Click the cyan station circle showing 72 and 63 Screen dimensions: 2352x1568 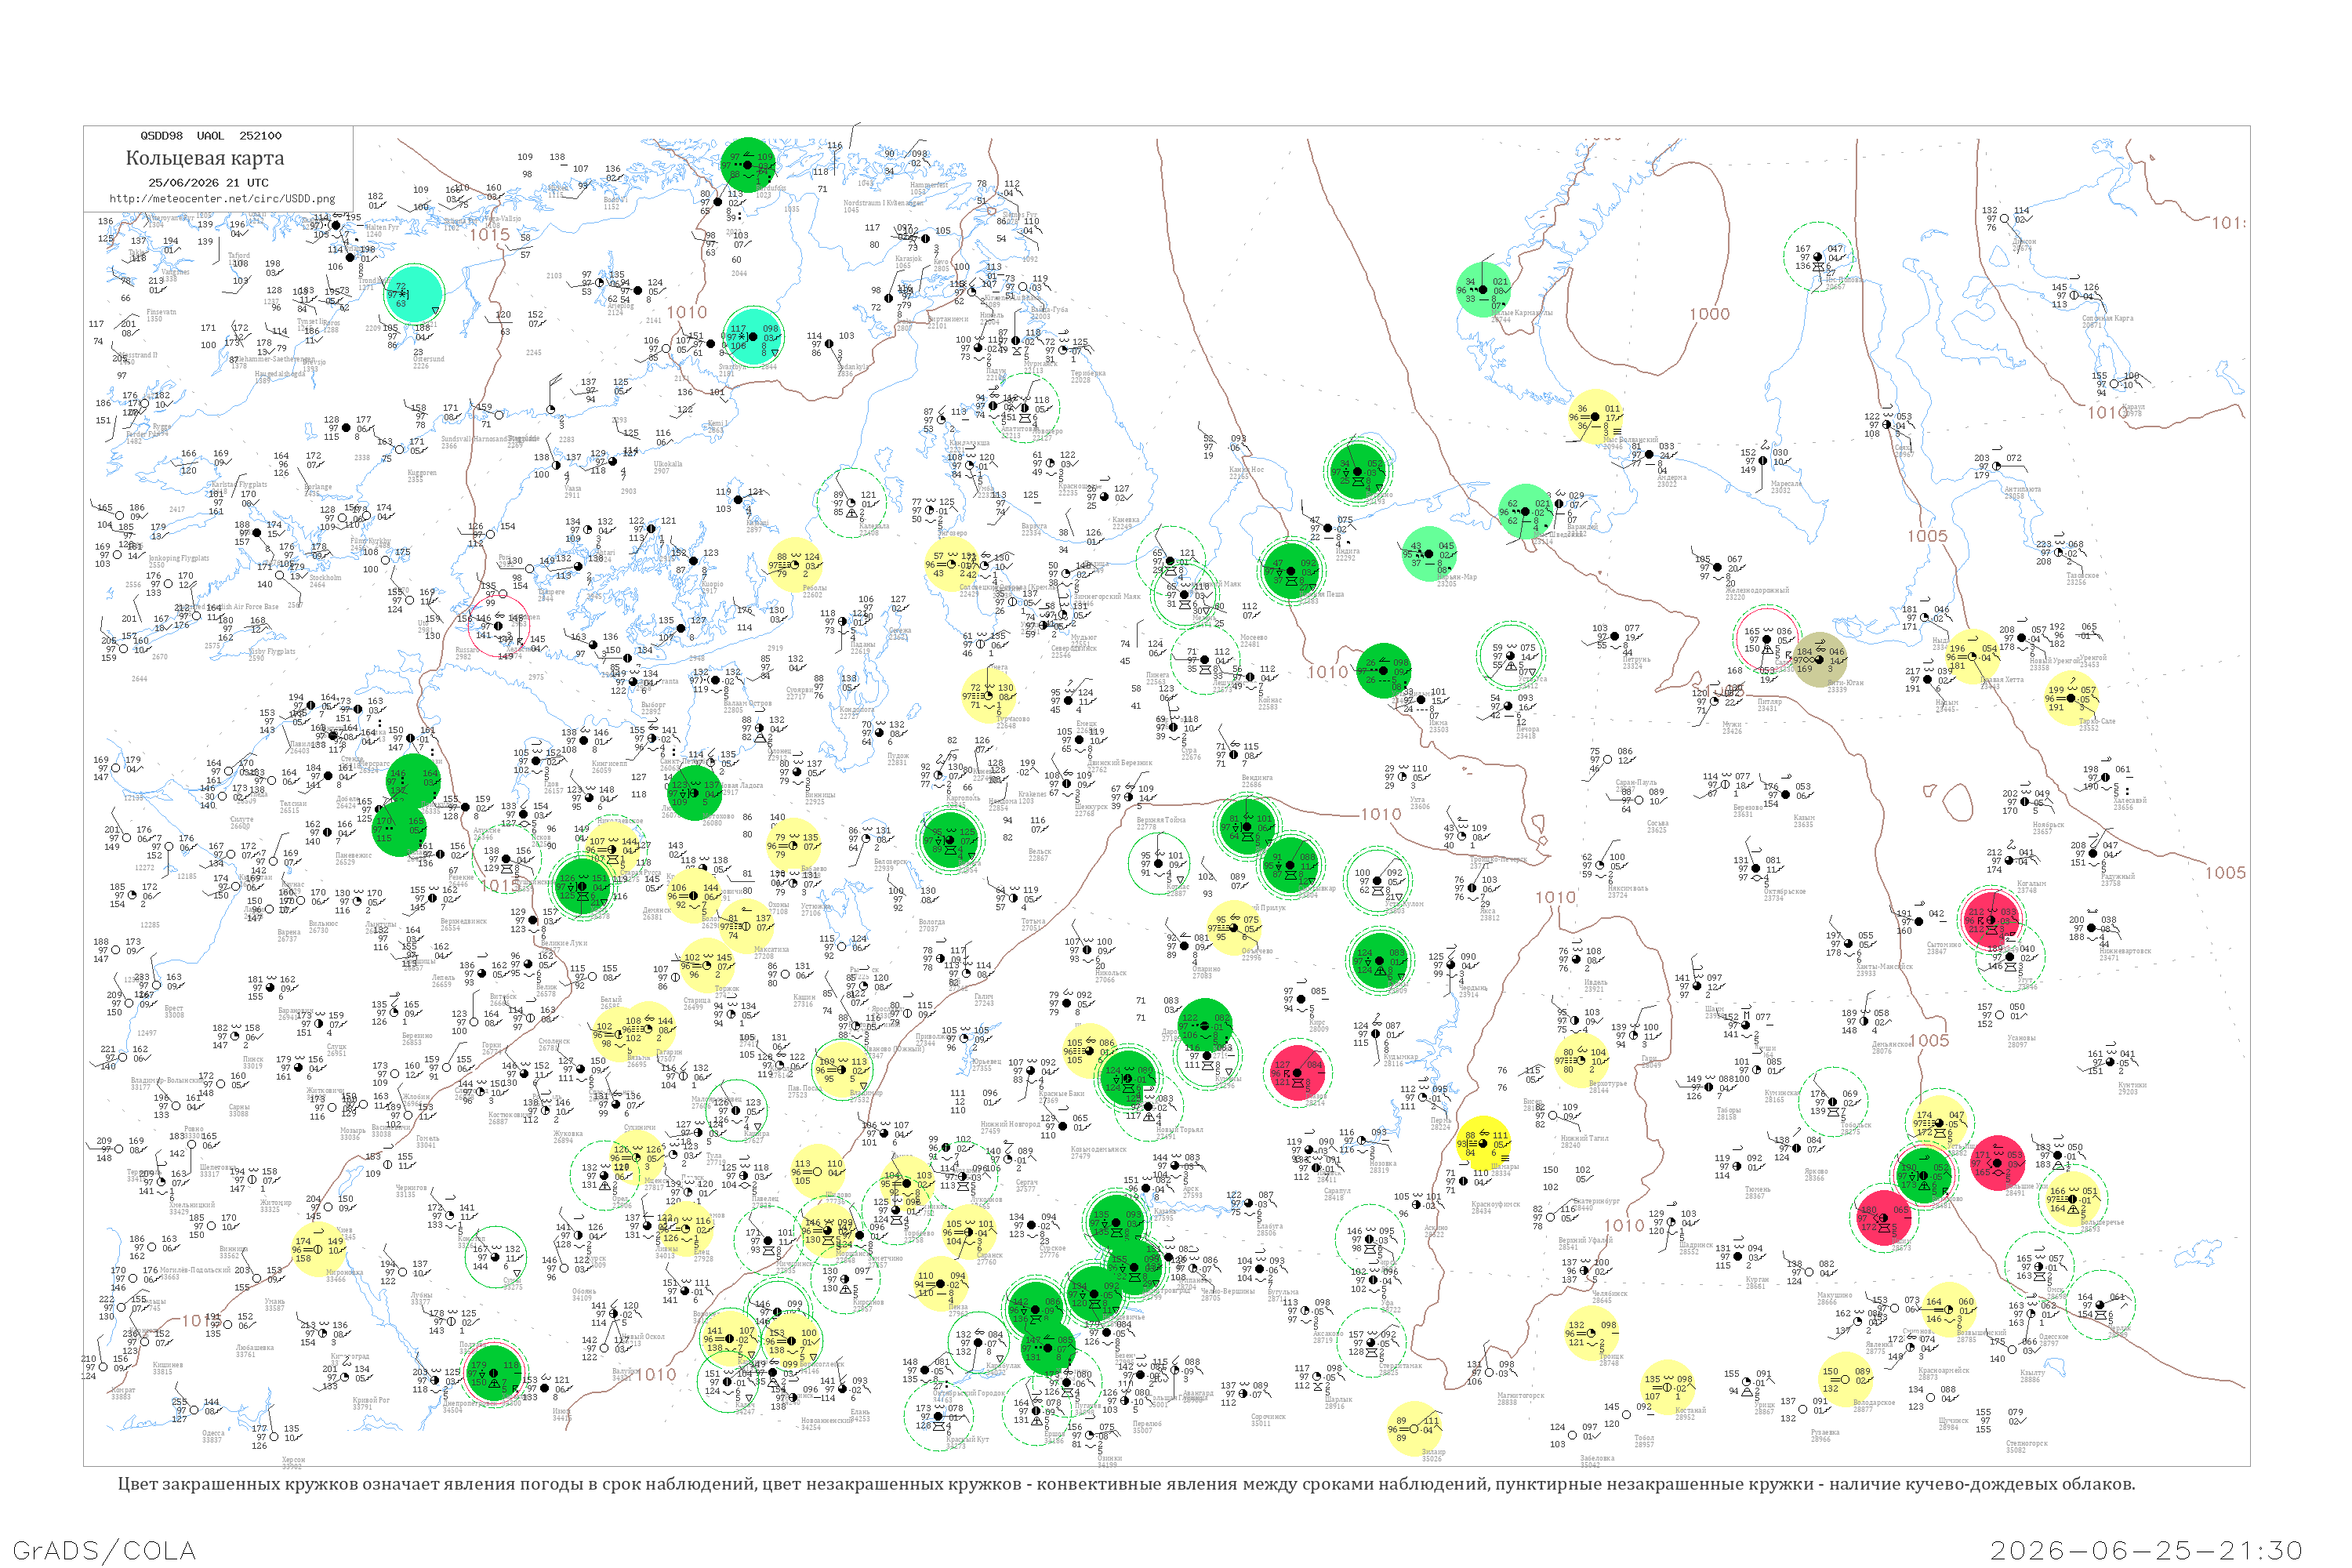click(414, 293)
